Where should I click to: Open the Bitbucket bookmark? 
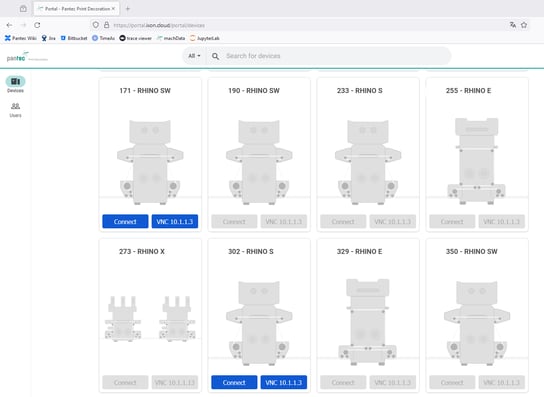tap(74, 38)
